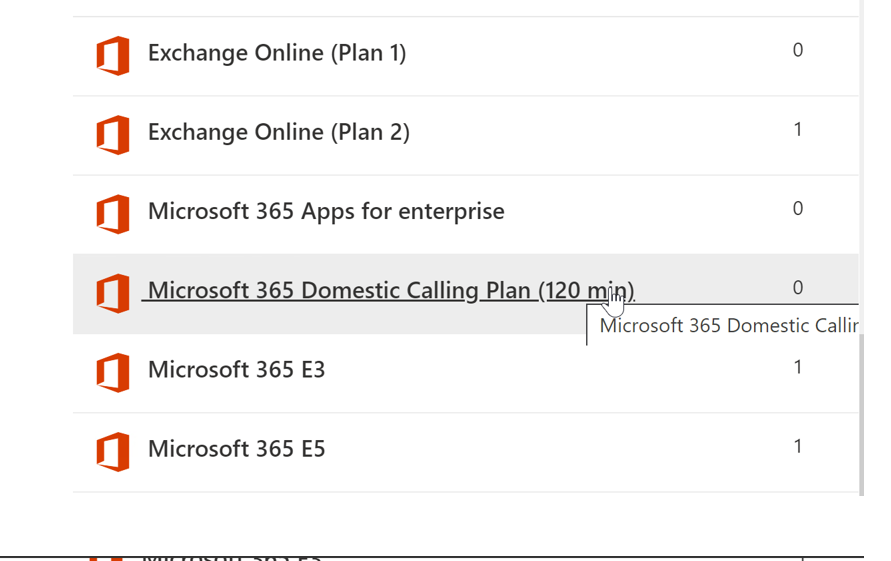
Task: Click the Office icon beside Exchange Online (Plan 1)
Action: (x=113, y=54)
